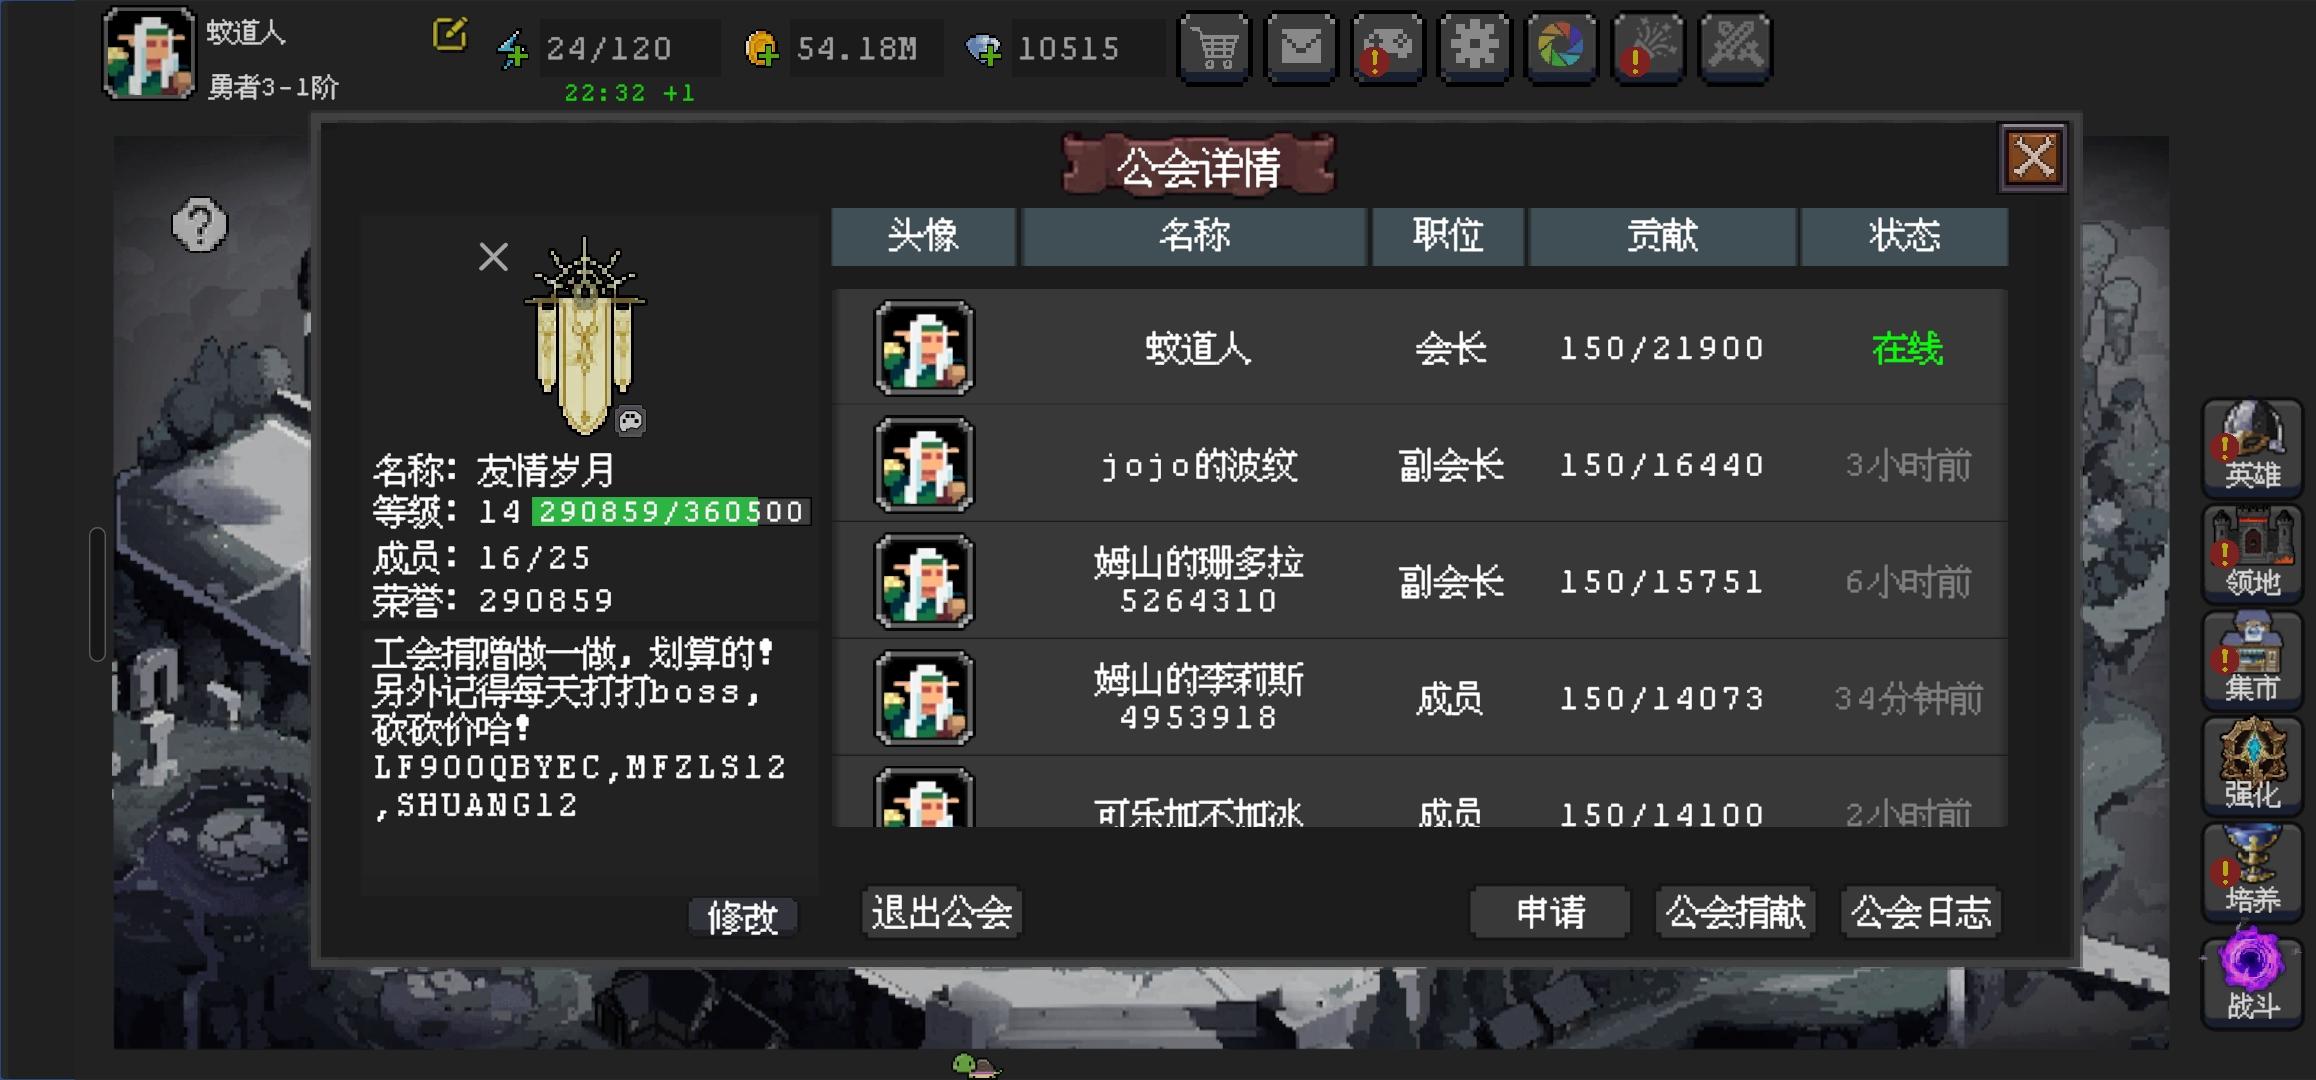Screen dimensions: 2316x1080
Task: Open 公会日志 guild log
Action: pos(1921,912)
